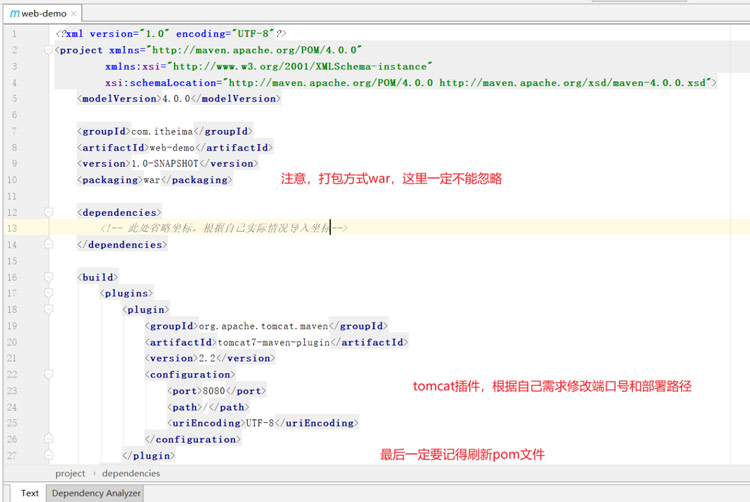Click the dependencies closing fold marker line 14
Viewport: 750px width, 502px height.
tap(48, 244)
